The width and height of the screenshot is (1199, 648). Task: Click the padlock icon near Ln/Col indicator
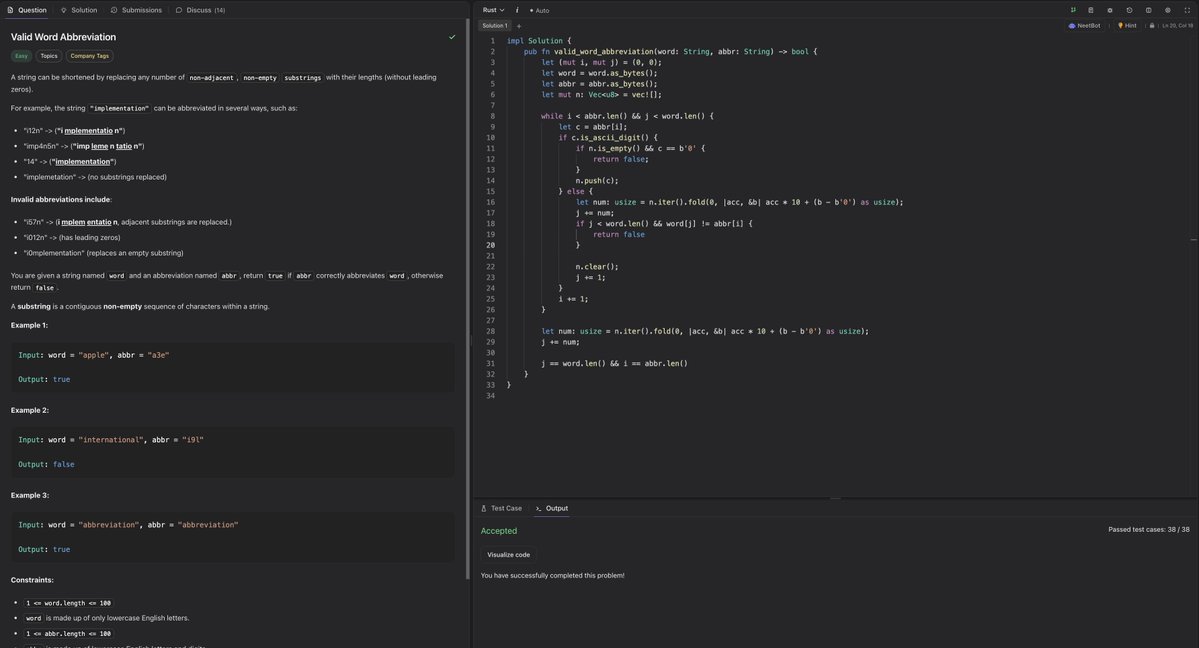(x=1152, y=25)
